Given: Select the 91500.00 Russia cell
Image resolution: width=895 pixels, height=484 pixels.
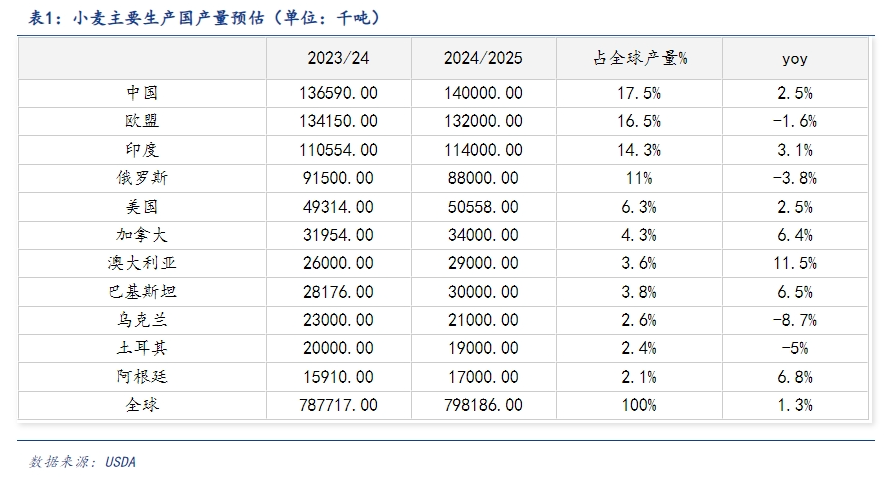Looking at the screenshot, I should (x=338, y=178).
